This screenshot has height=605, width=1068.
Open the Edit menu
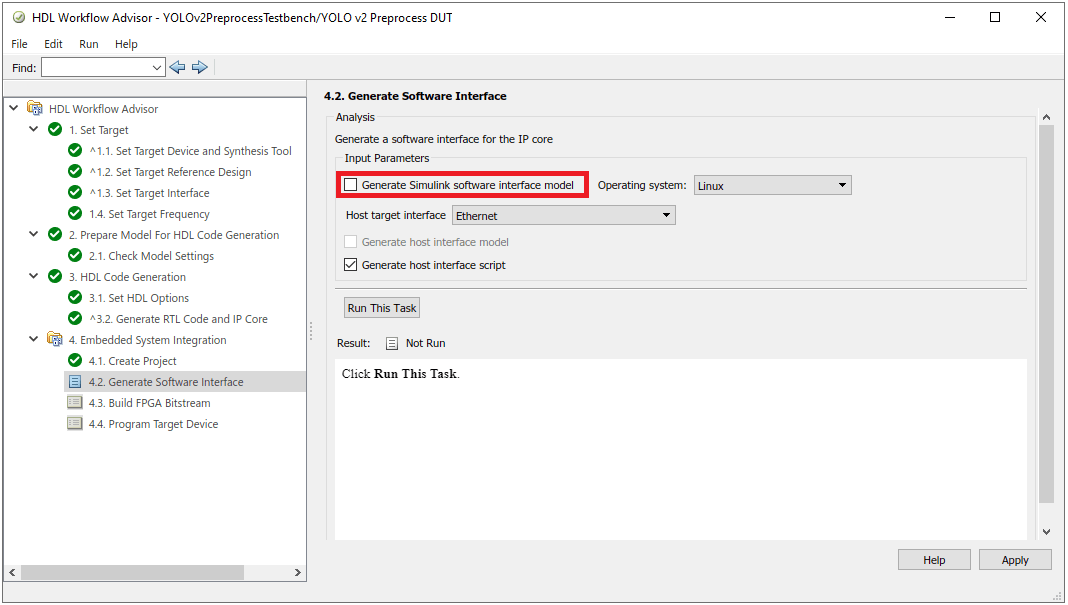tap(53, 44)
